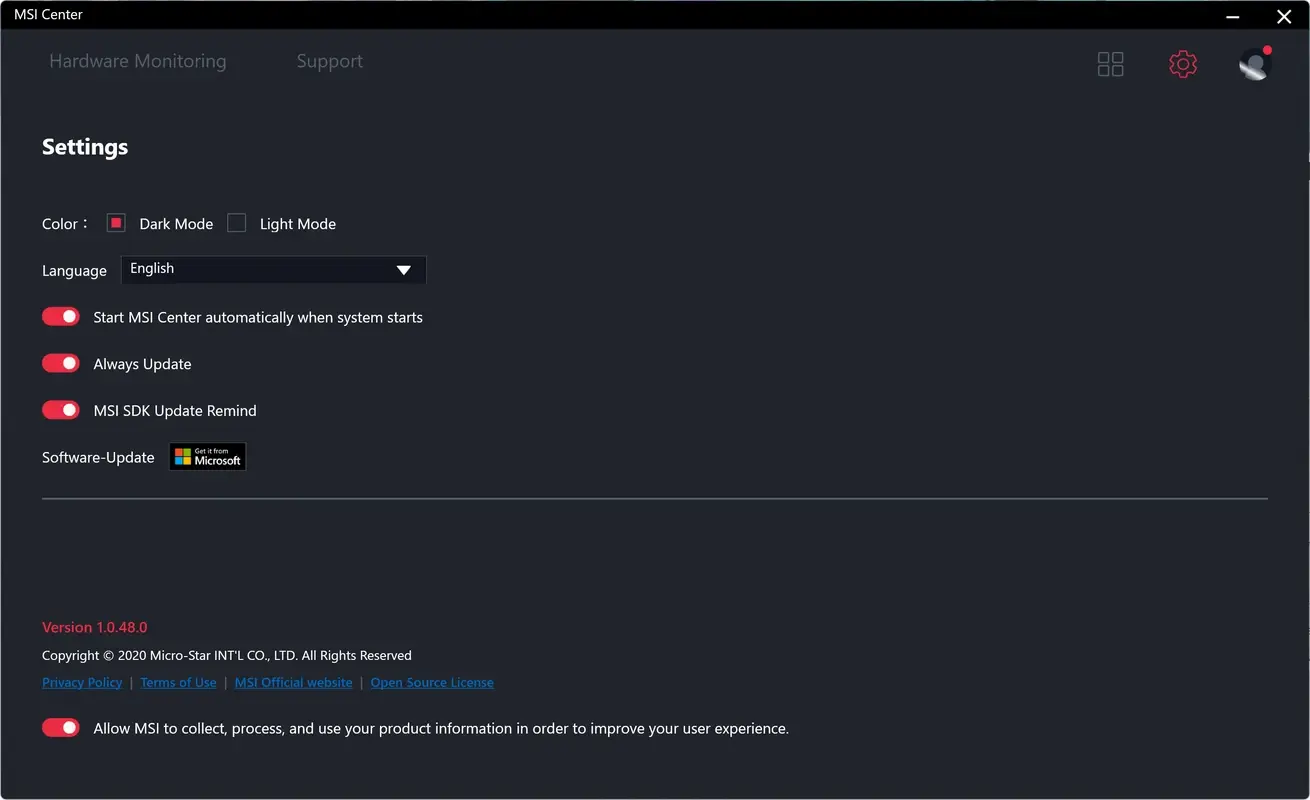Open the Support tab
Image resolution: width=1310 pixels, height=800 pixels.
coord(329,61)
